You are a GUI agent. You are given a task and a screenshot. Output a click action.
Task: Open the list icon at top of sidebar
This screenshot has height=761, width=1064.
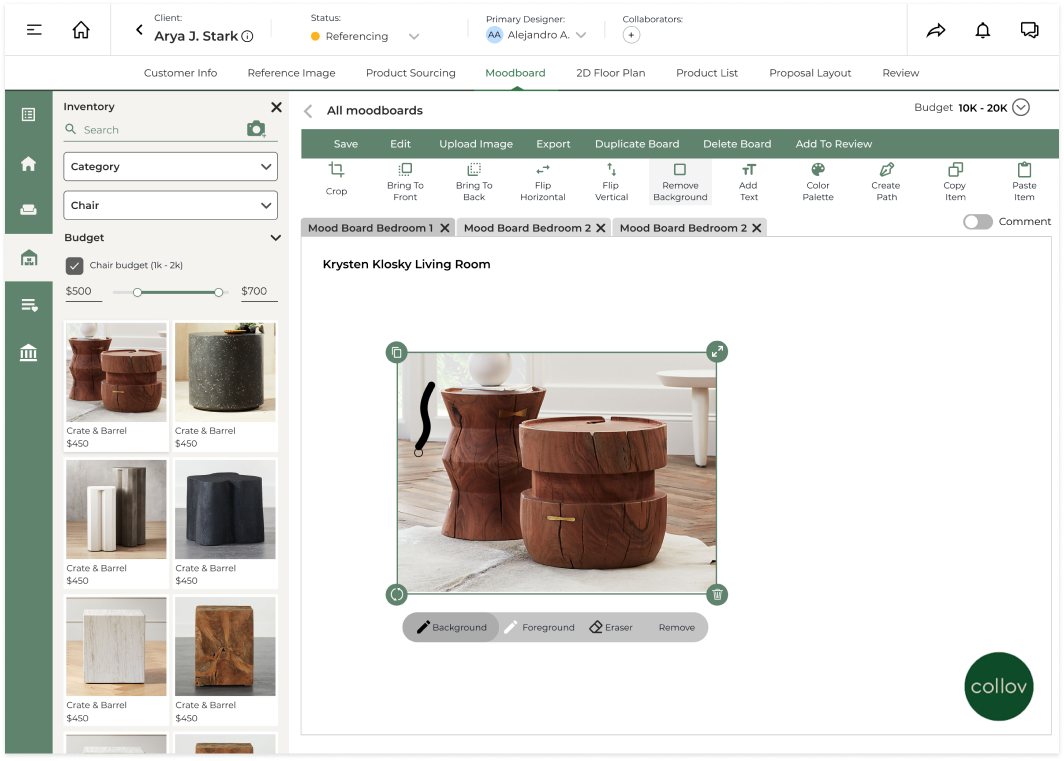[x=28, y=115]
